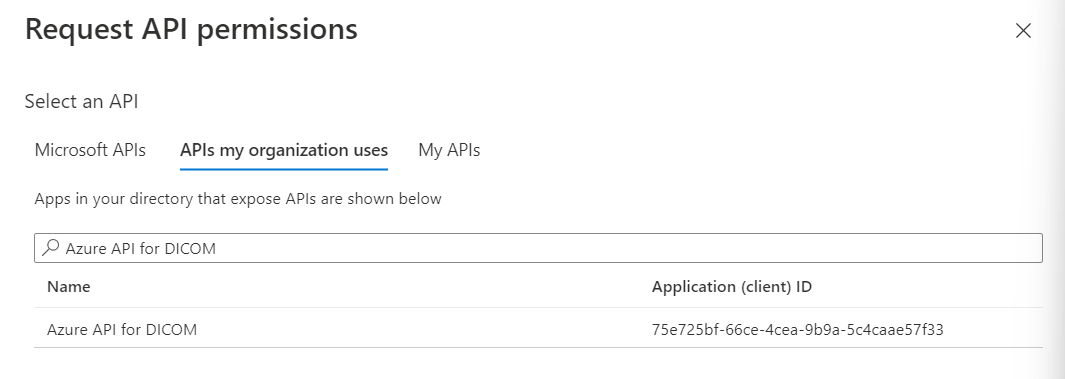Click the blue underline beneath the active tab
Screen dimensions: 1065x379
284,169
